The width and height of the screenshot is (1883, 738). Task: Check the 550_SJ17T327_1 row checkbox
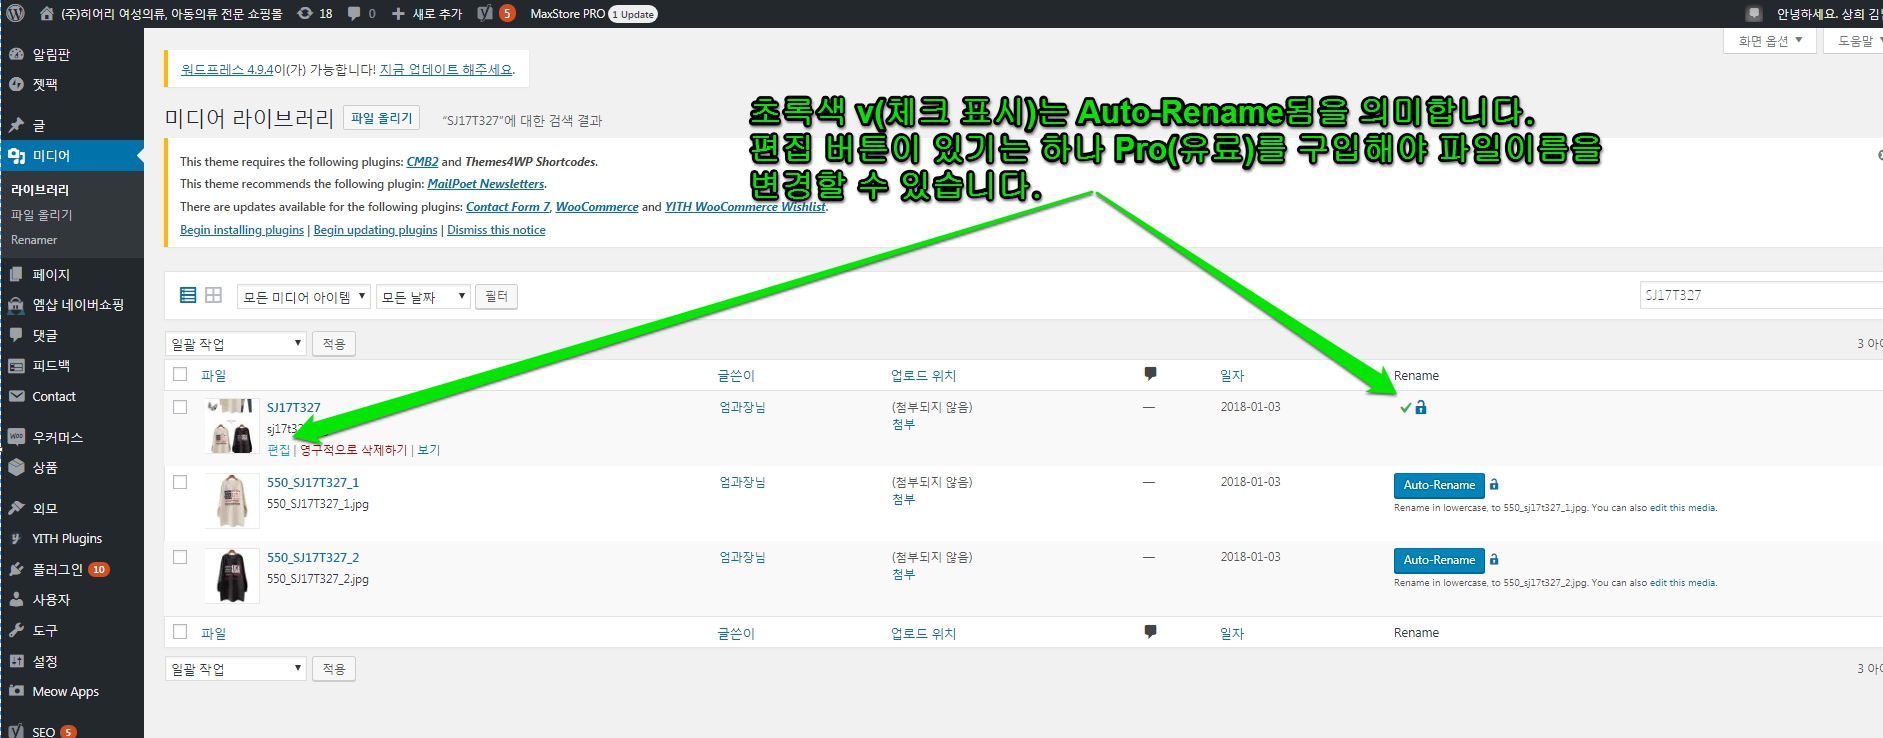click(180, 482)
